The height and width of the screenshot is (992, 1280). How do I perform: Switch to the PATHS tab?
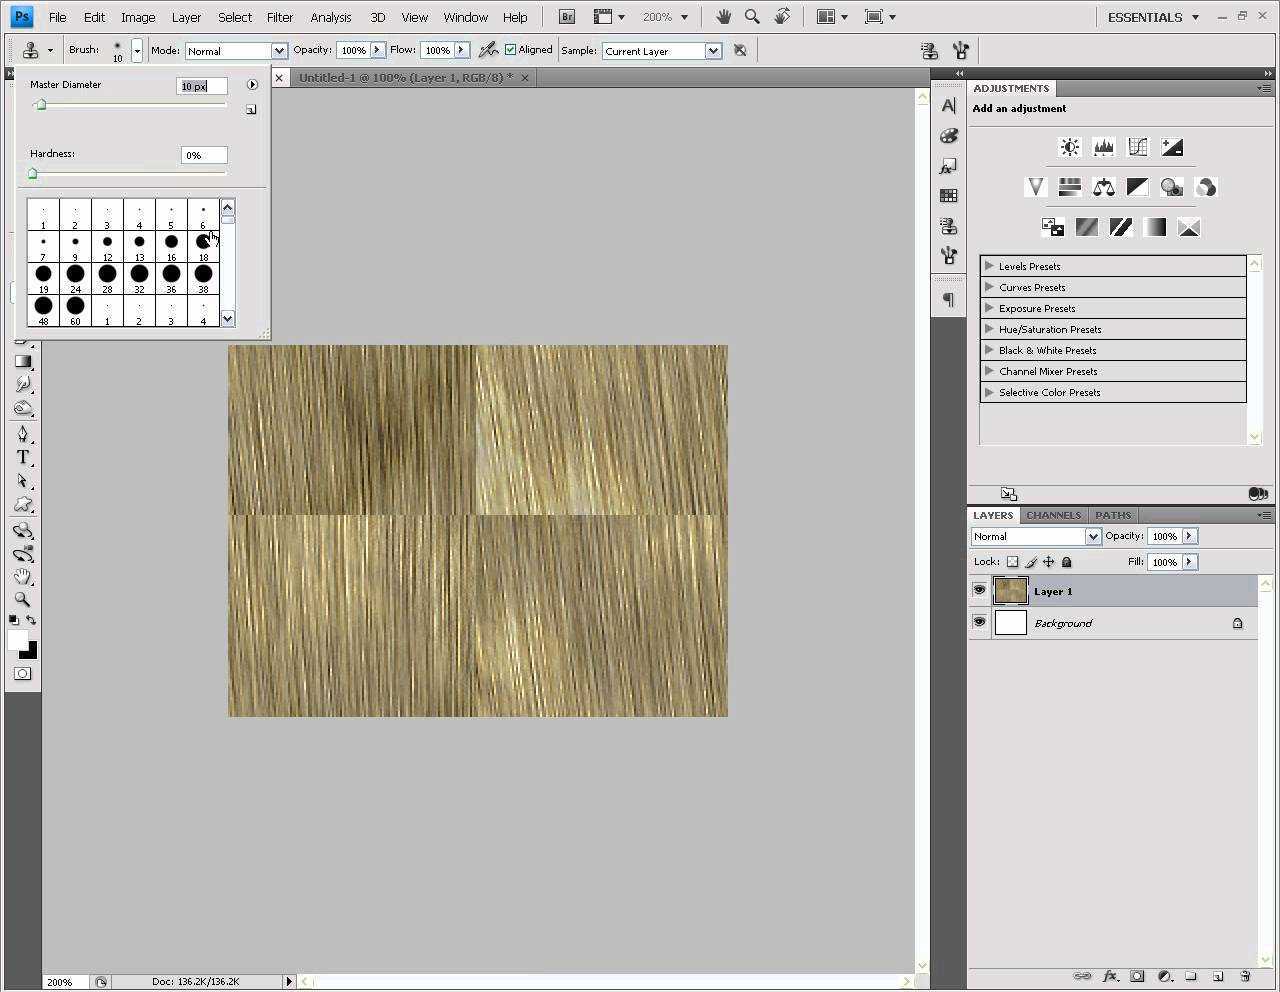click(1113, 515)
